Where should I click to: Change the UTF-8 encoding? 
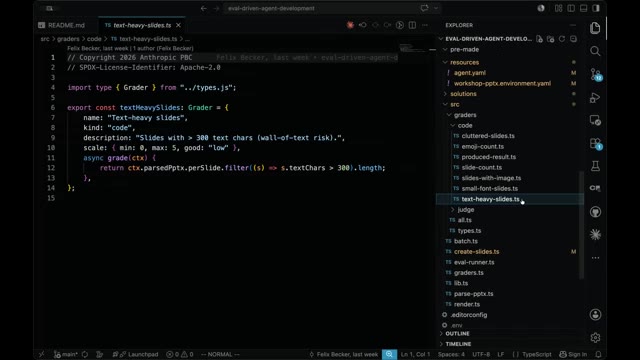(481, 354)
